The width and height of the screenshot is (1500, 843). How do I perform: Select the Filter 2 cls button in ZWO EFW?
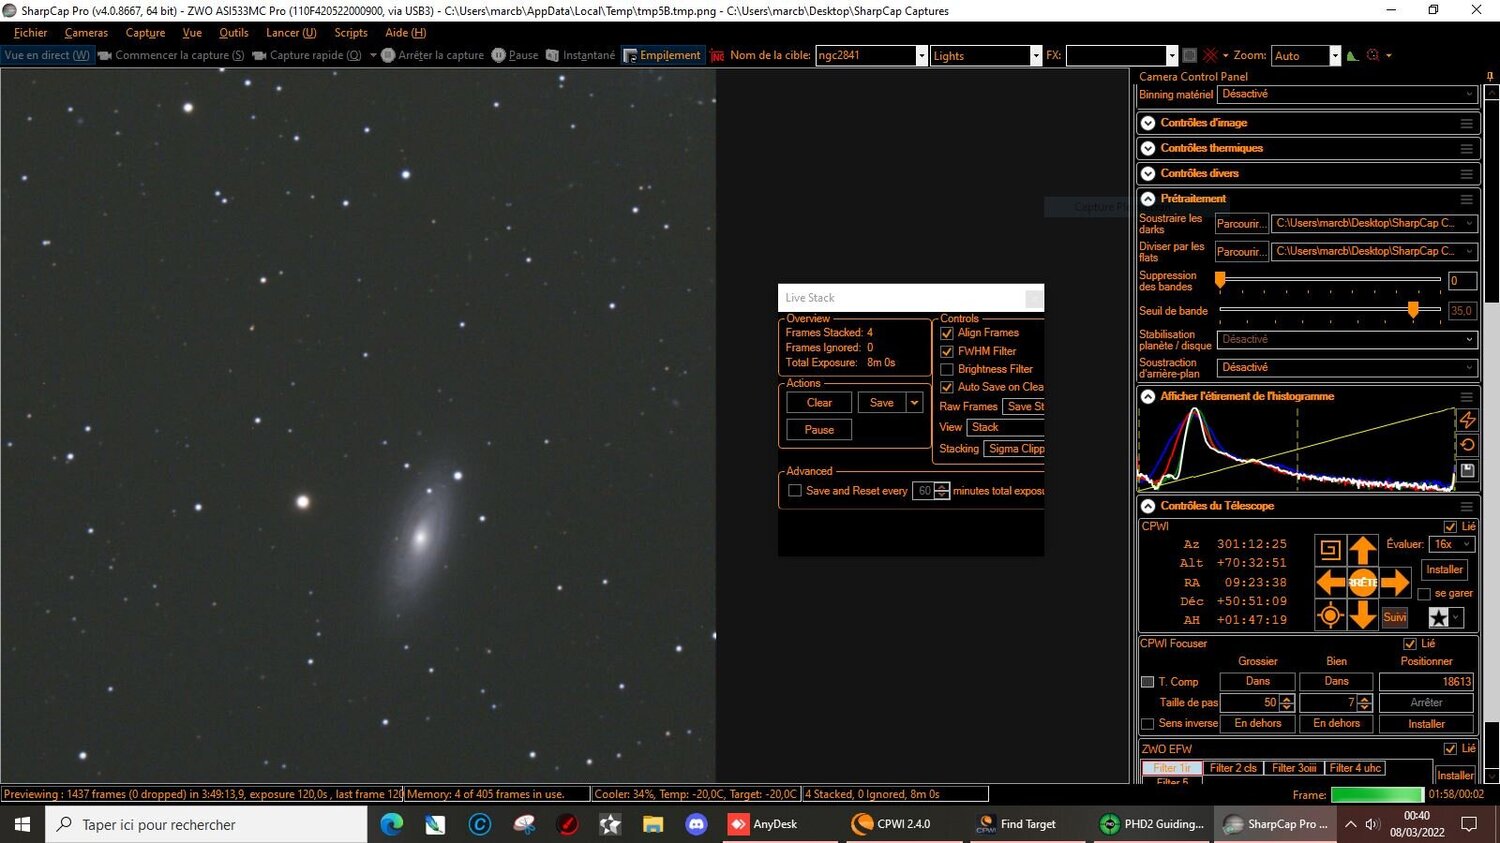tap(1233, 768)
